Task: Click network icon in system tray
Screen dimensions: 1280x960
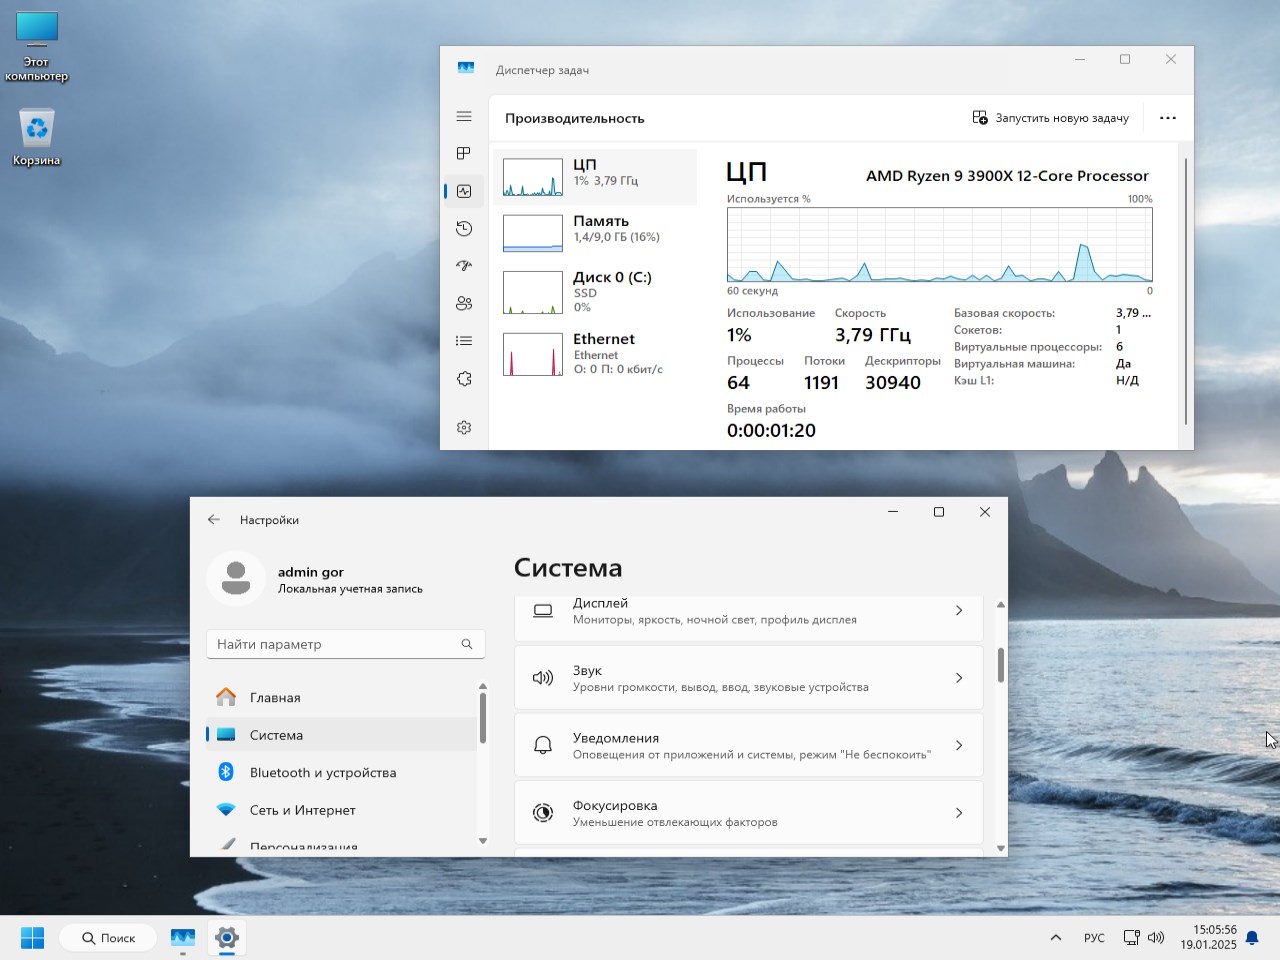Action: point(1131,938)
